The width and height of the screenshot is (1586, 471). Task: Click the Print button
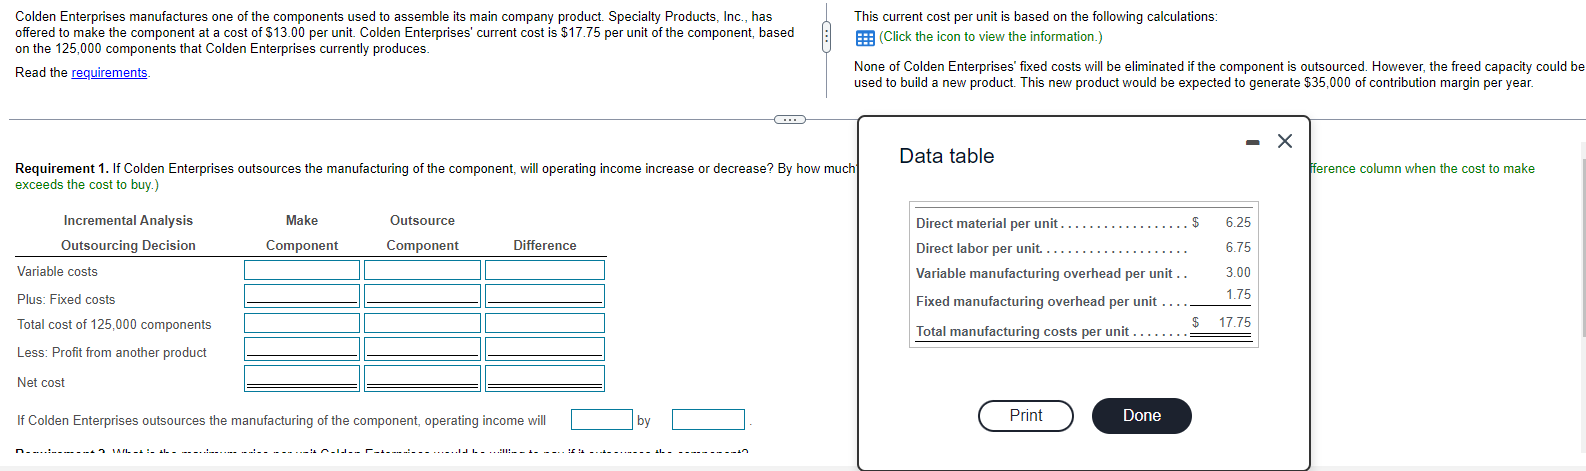[x=1026, y=416]
